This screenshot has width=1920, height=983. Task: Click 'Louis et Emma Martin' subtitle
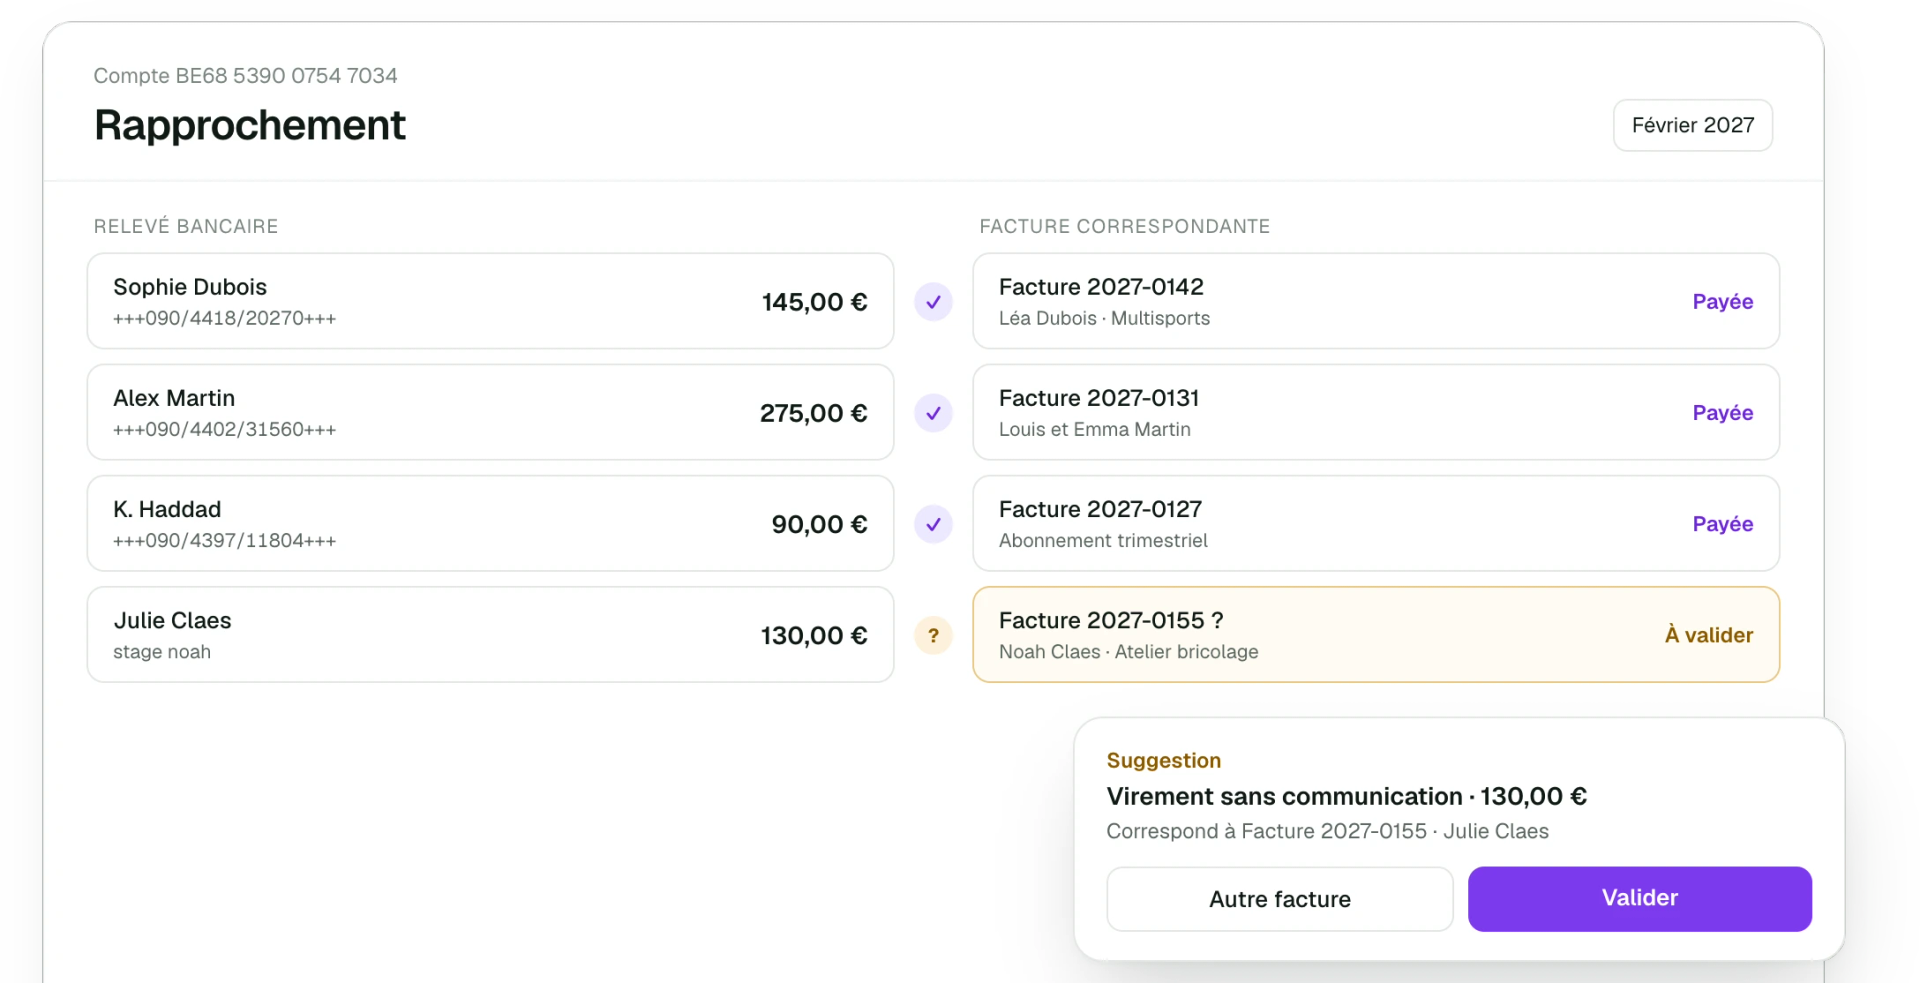[1095, 429]
